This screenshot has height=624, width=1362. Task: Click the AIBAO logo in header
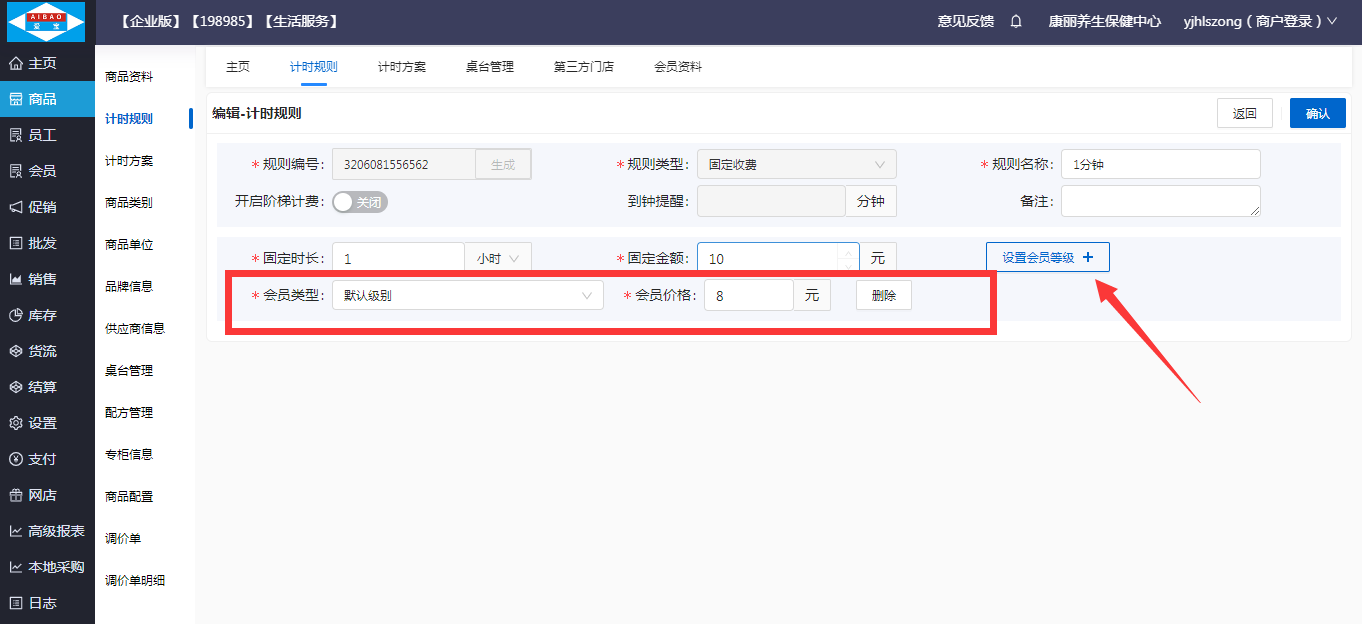[47, 21]
